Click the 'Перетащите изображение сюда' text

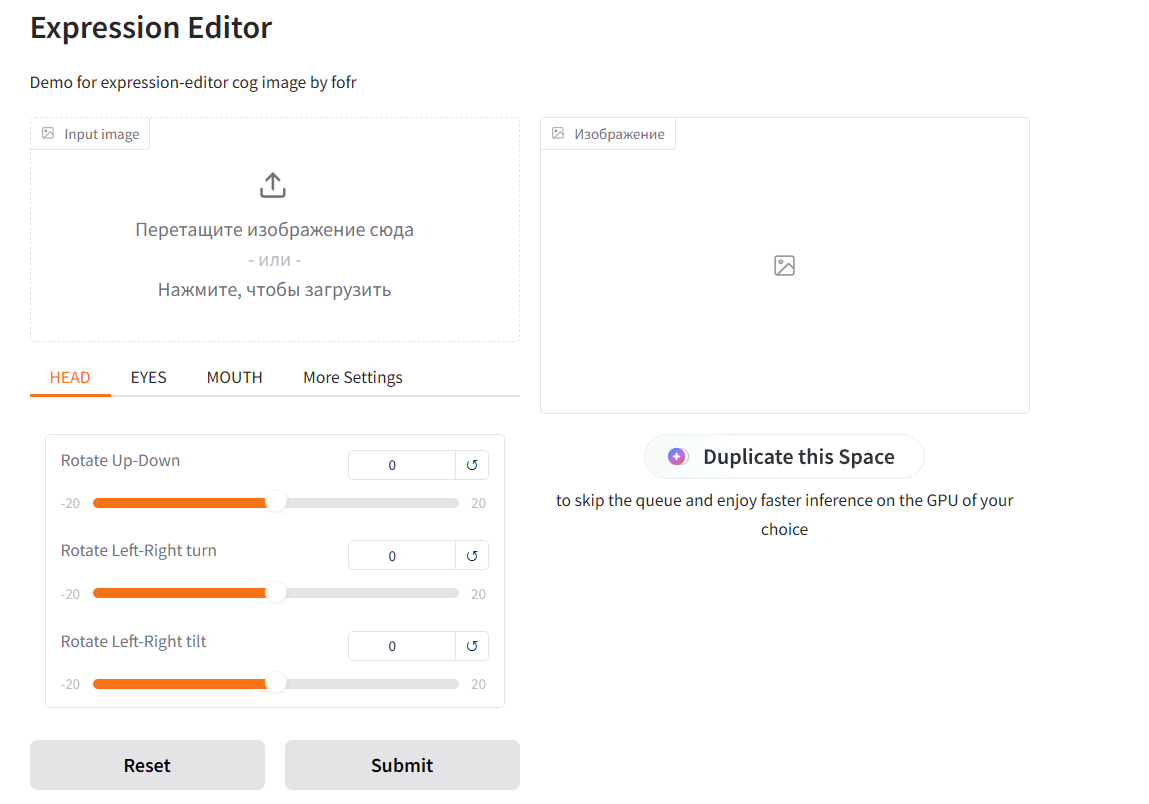pyautogui.click(x=275, y=229)
